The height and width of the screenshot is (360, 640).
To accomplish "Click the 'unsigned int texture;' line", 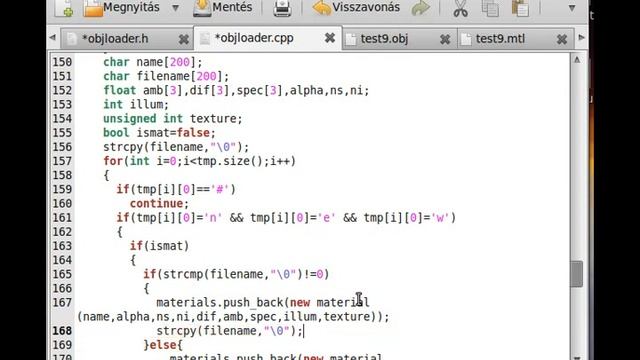I will coord(173,119).
